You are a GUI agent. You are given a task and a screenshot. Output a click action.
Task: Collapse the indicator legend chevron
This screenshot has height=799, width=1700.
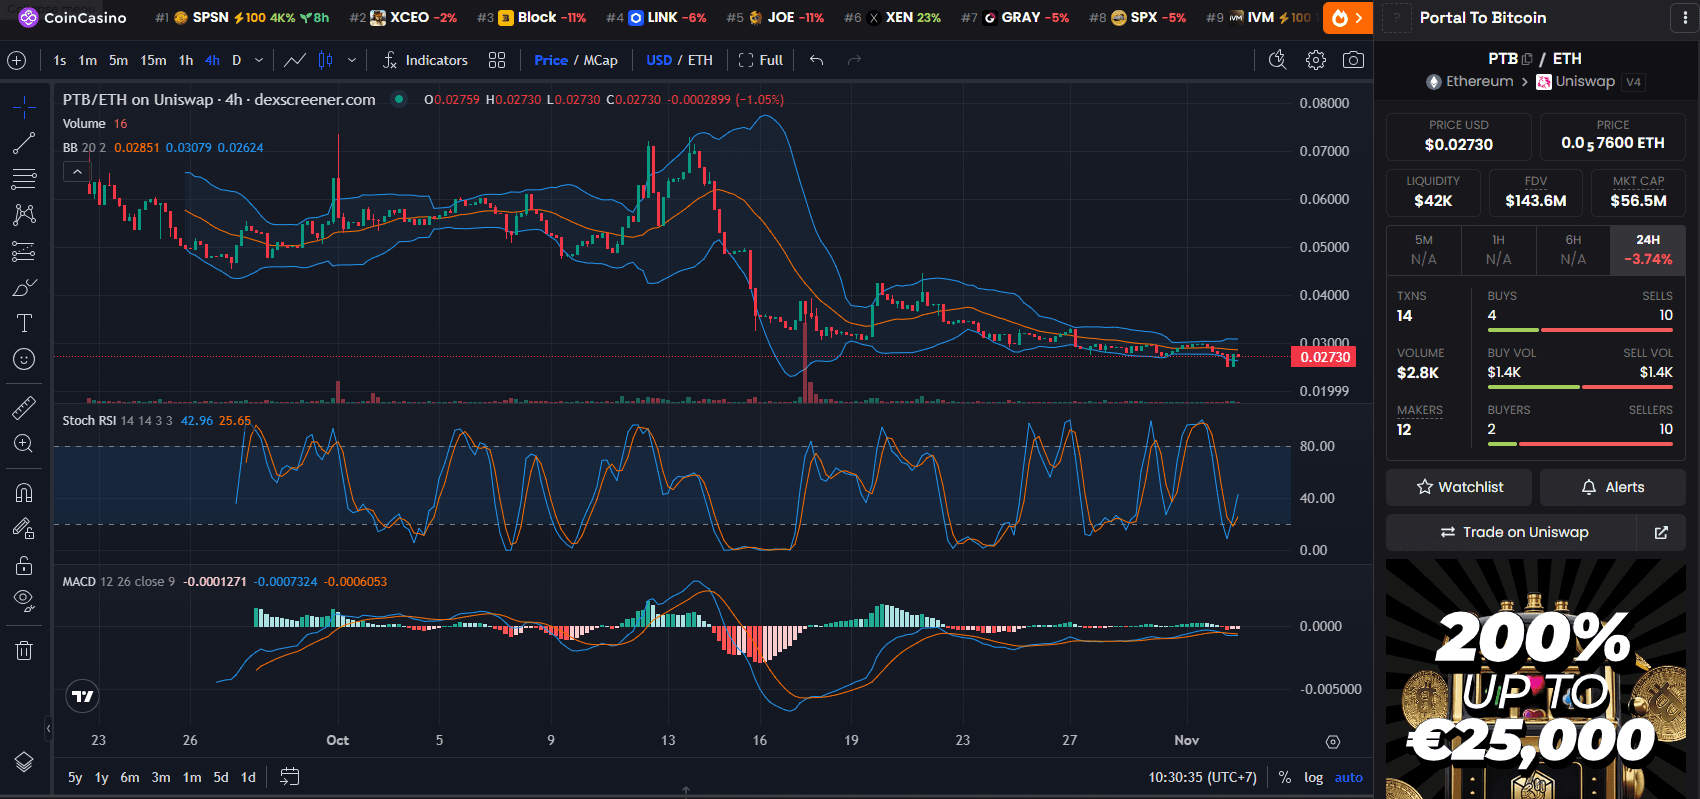[x=76, y=172]
